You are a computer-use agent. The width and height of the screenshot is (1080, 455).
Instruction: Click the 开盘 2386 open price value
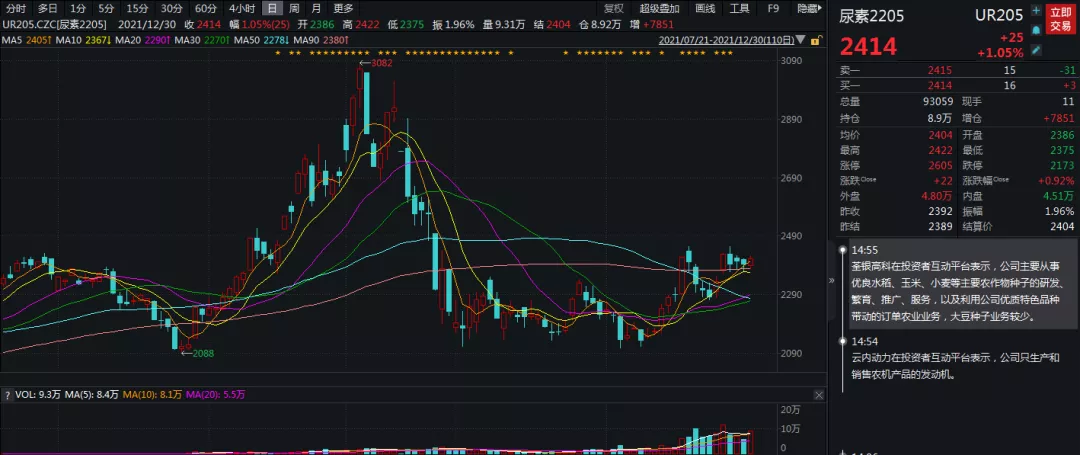(1062, 135)
